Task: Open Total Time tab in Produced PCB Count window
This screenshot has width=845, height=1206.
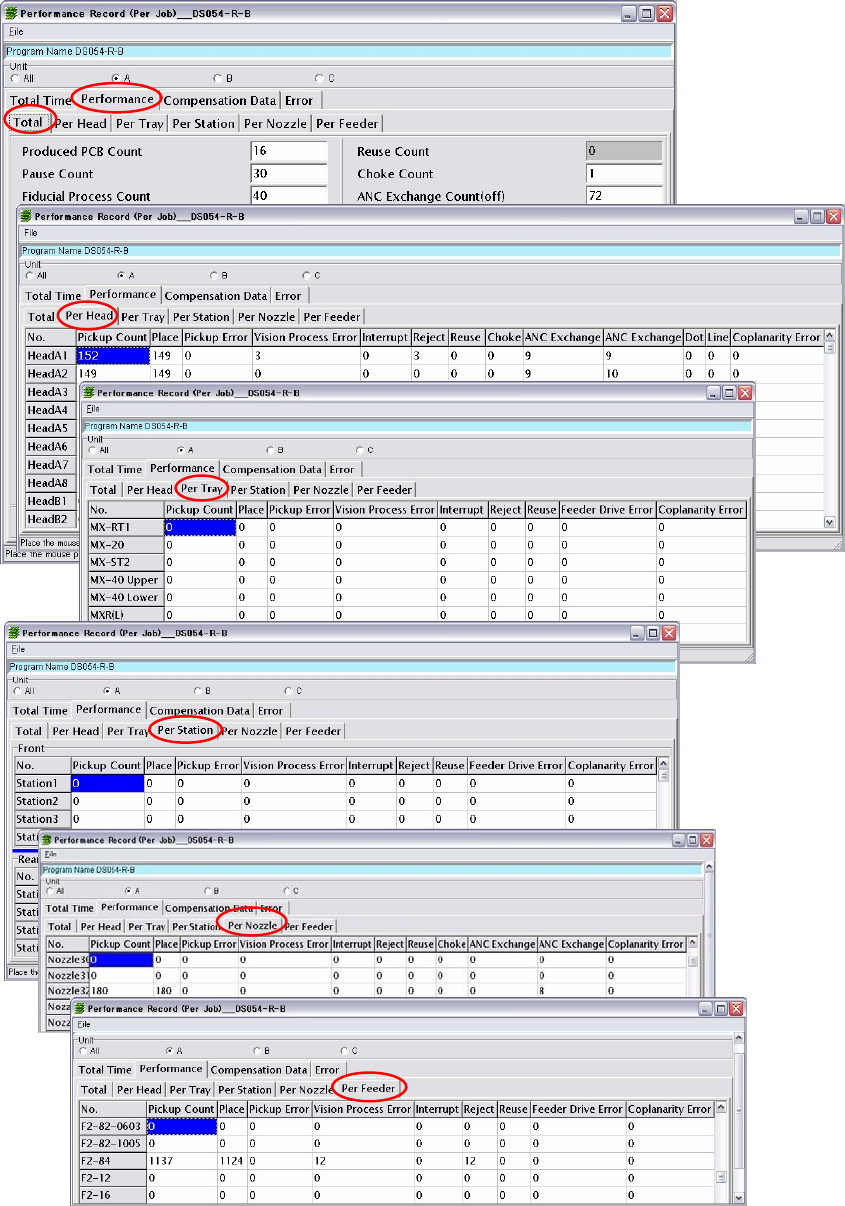Action: coord(41,101)
